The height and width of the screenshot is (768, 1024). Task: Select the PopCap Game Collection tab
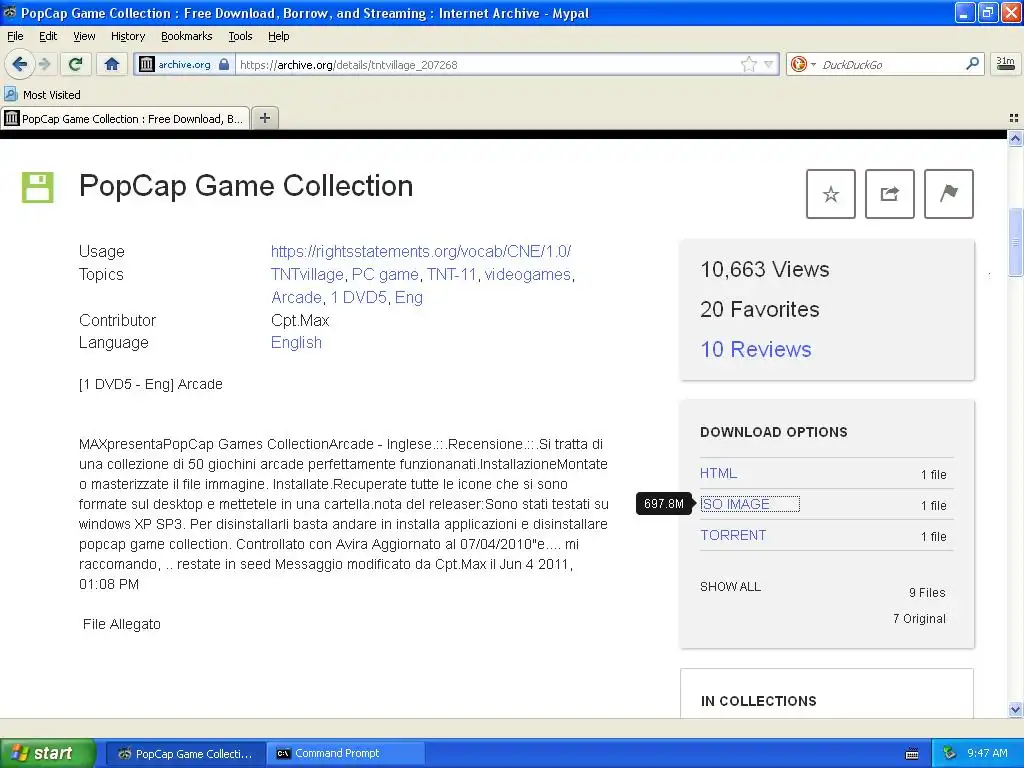(125, 119)
